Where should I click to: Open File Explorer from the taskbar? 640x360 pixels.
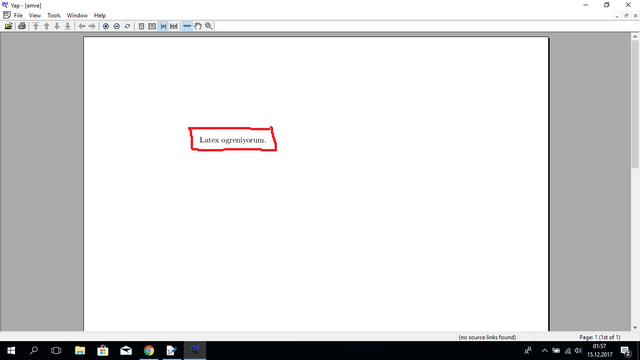pos(80,351)
